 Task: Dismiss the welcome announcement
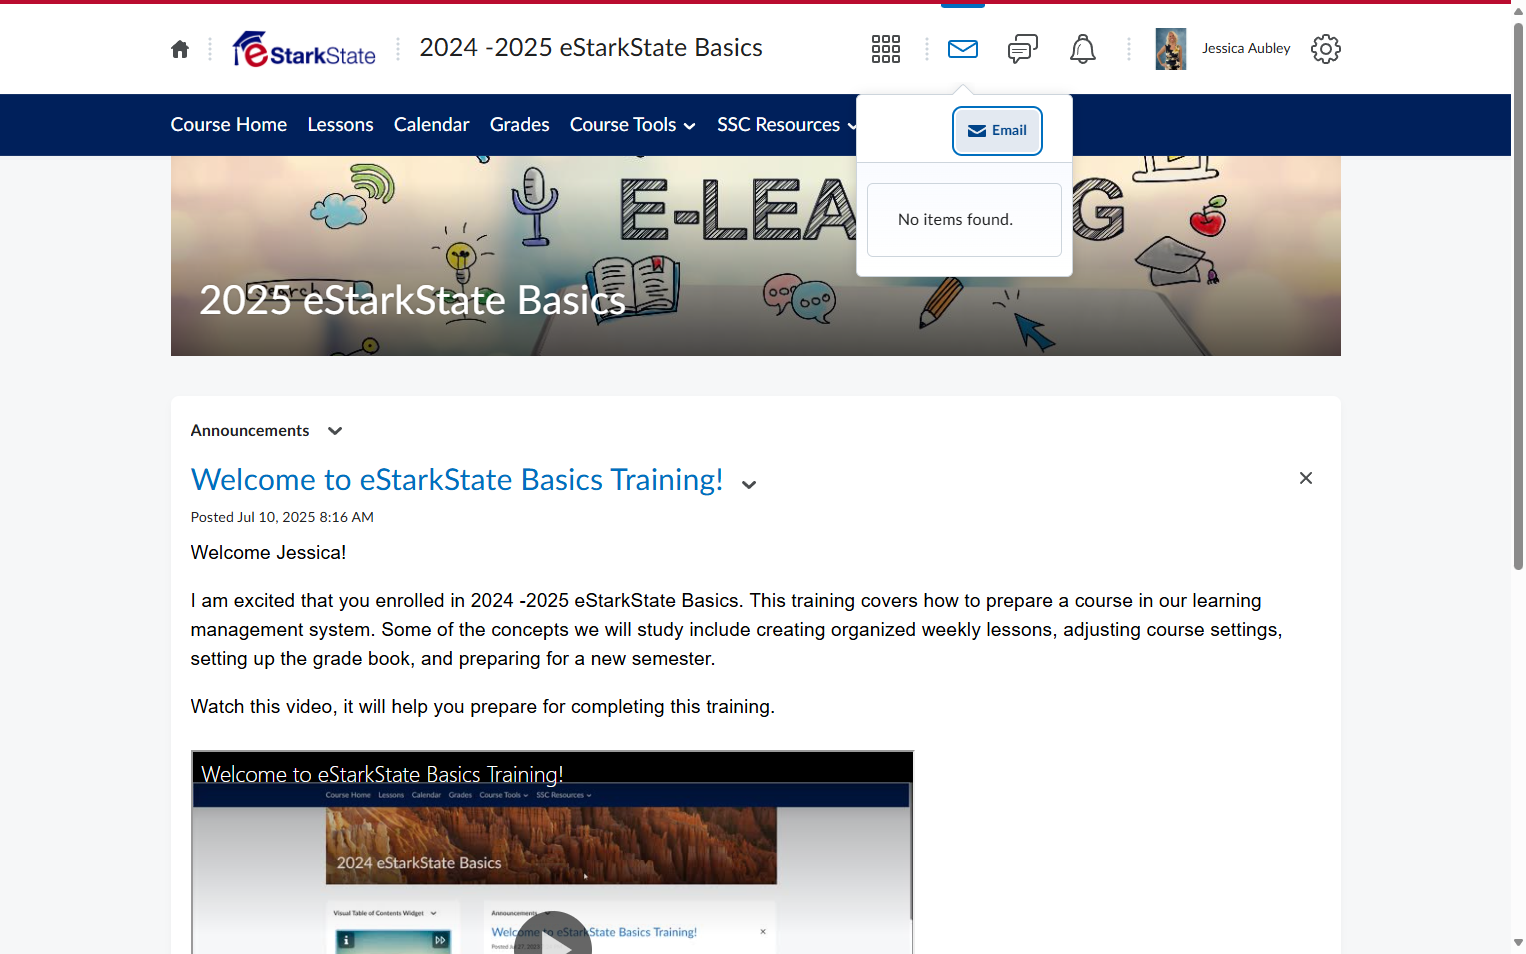pyautogui.click(x=1306, y=478)
